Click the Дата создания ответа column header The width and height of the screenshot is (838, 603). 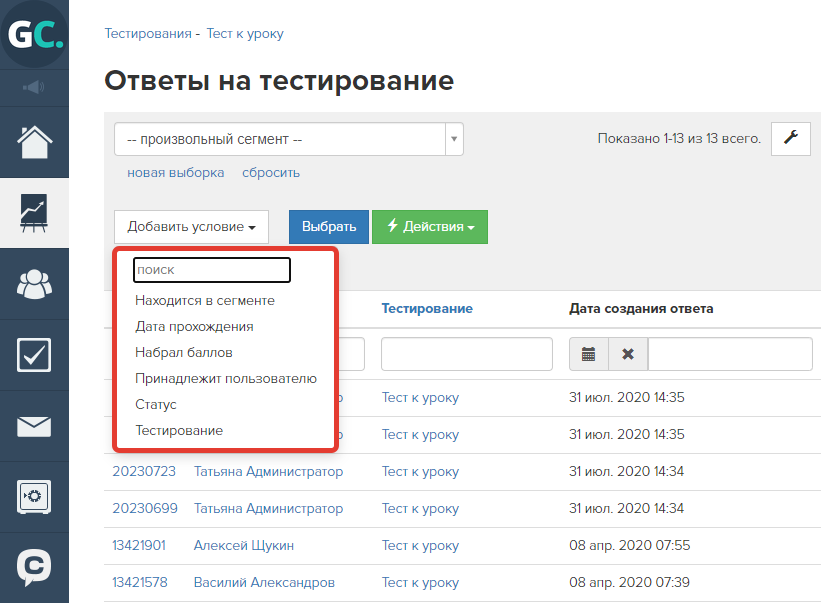[x=641, y=308]
